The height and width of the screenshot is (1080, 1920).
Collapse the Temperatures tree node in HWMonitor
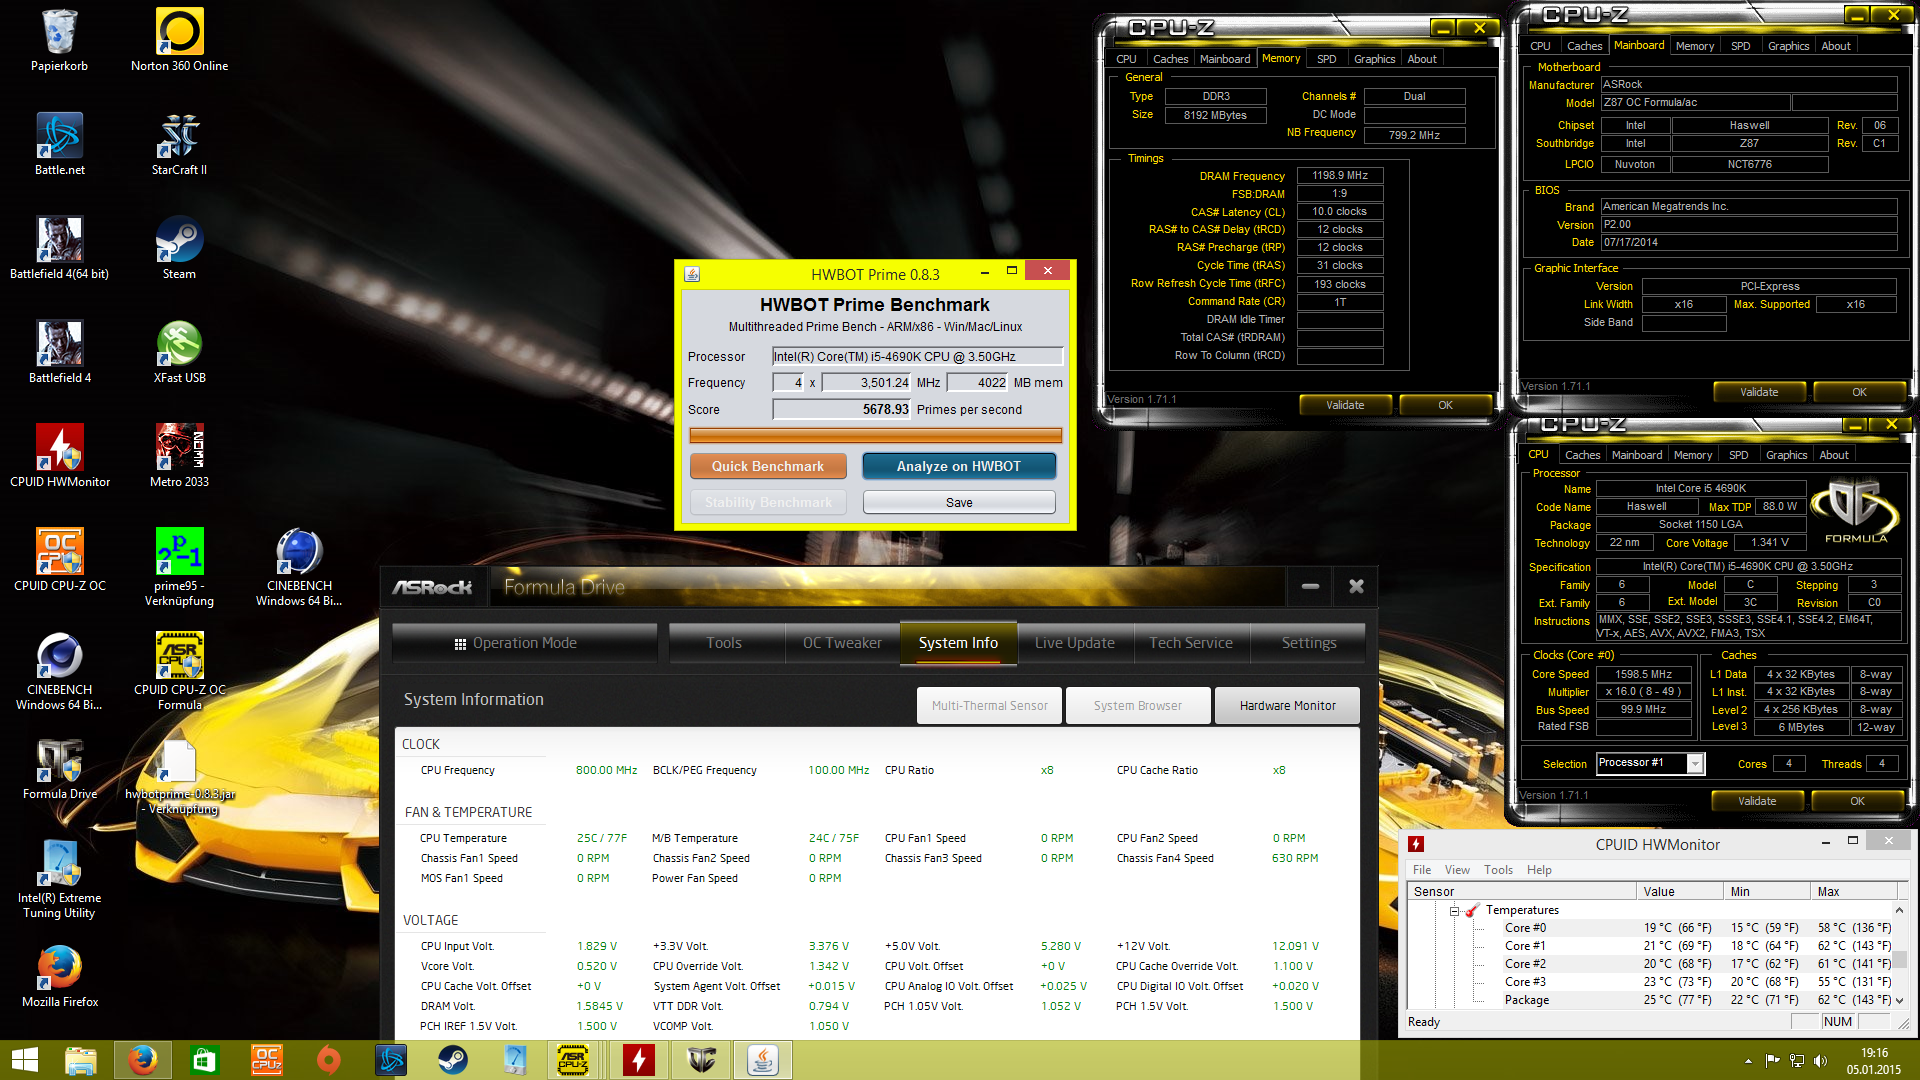click(1454, 910)
